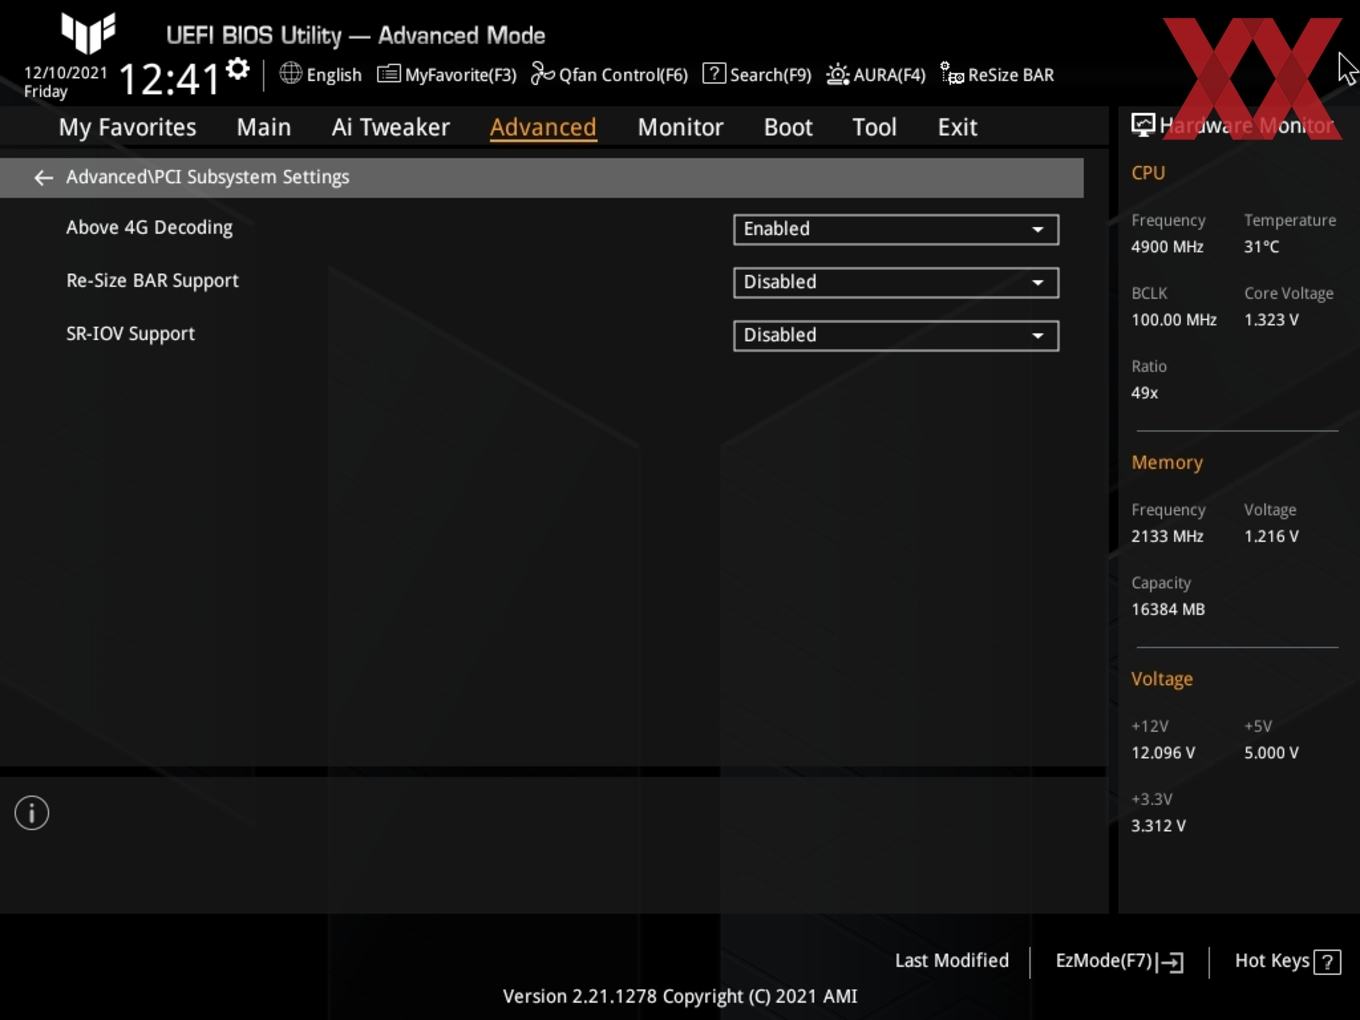The width and height of the screenshot is (1360, 1020).
Task: Click the Hot Keys question mark icon
Action: pos(1327,962)
